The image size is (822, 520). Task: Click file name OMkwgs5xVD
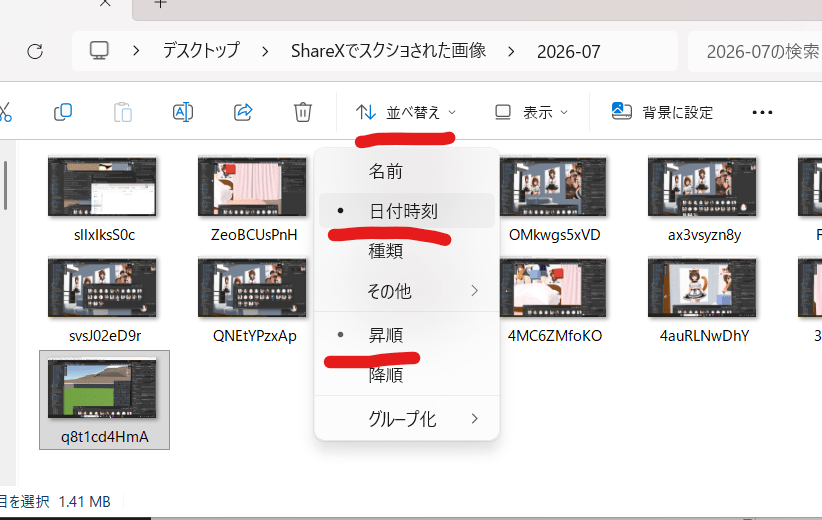pos(554,234)
